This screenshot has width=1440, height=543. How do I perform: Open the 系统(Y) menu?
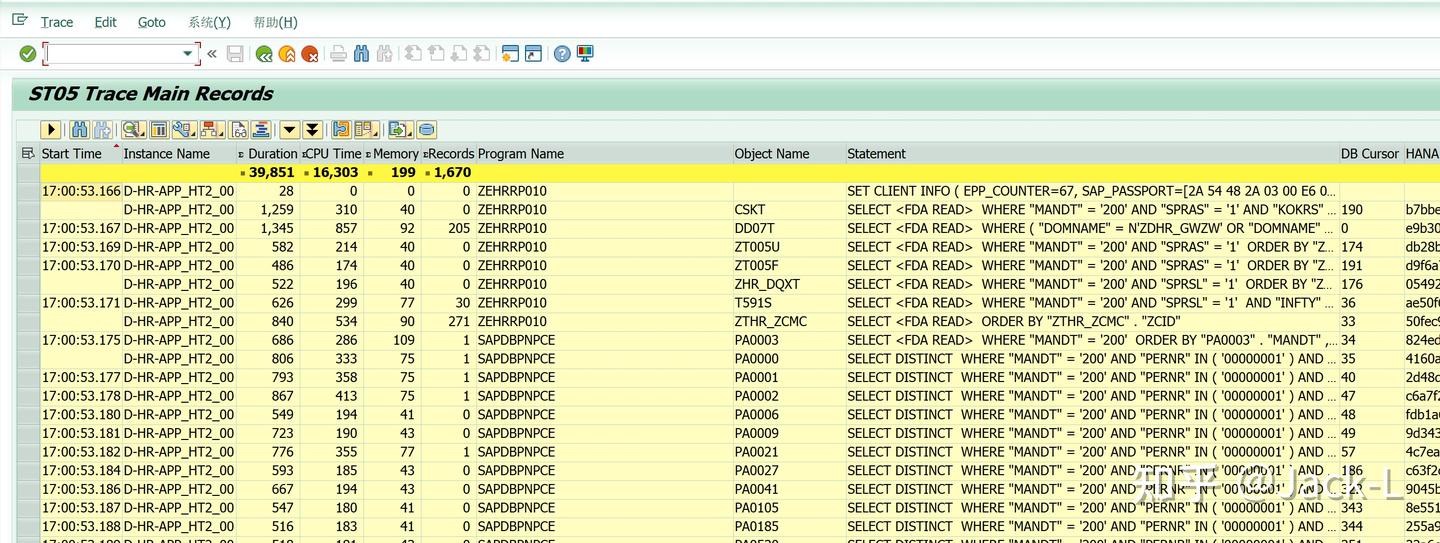[x=209, y=22]
